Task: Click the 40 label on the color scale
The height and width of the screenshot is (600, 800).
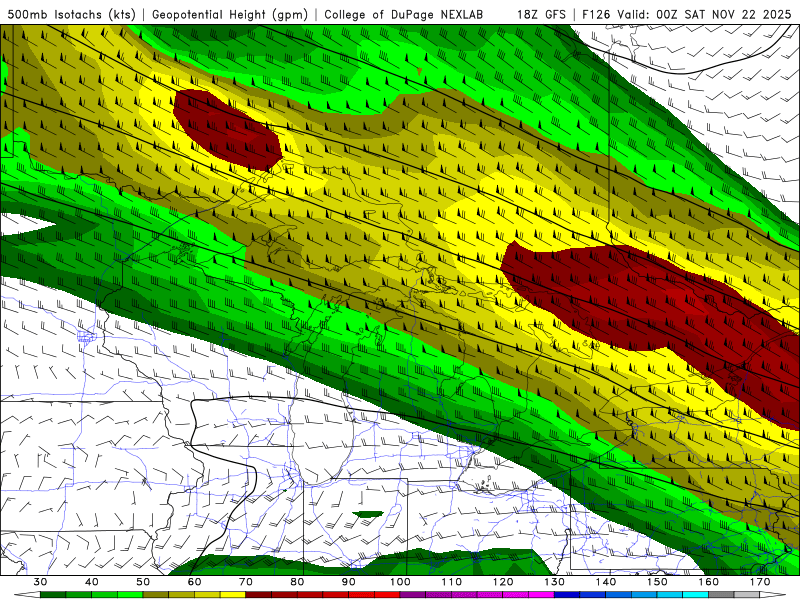Action: pos(92,582)
